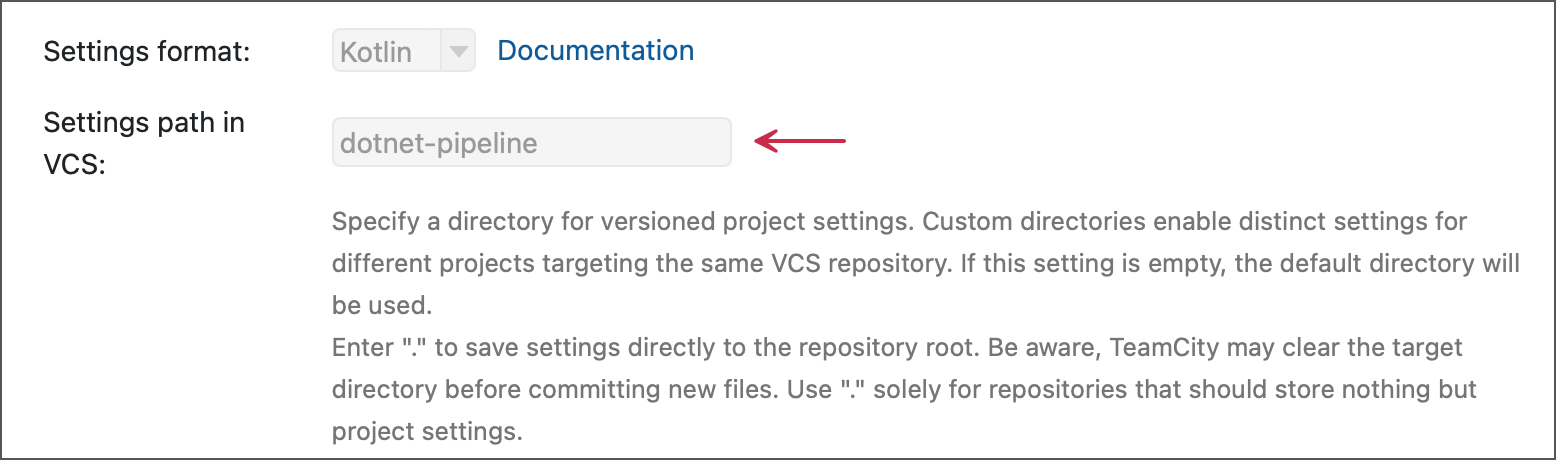Image resolution: width=1556 pixels, height=460 pixels.
Task: Click the final "project settings." line
Action: 427,432
